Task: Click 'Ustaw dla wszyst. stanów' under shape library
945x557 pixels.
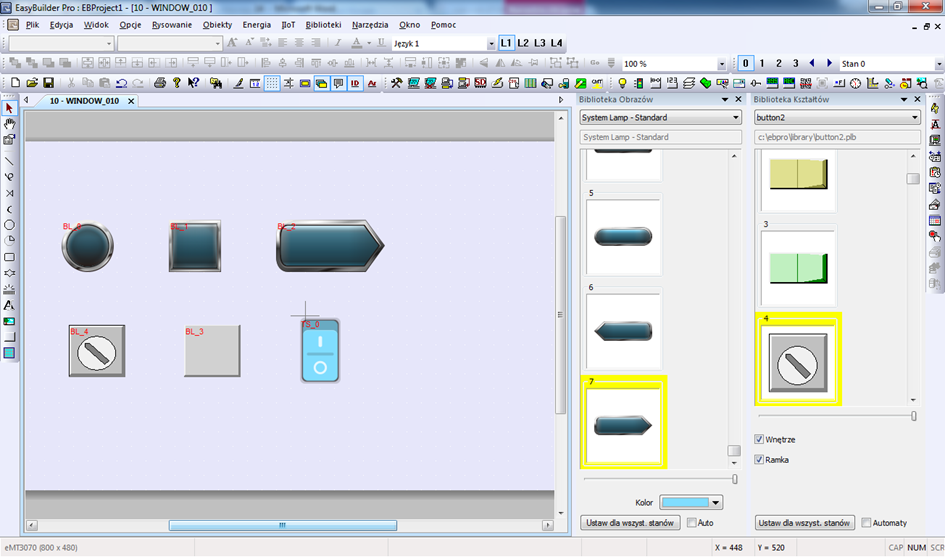Action: (805, 523)
